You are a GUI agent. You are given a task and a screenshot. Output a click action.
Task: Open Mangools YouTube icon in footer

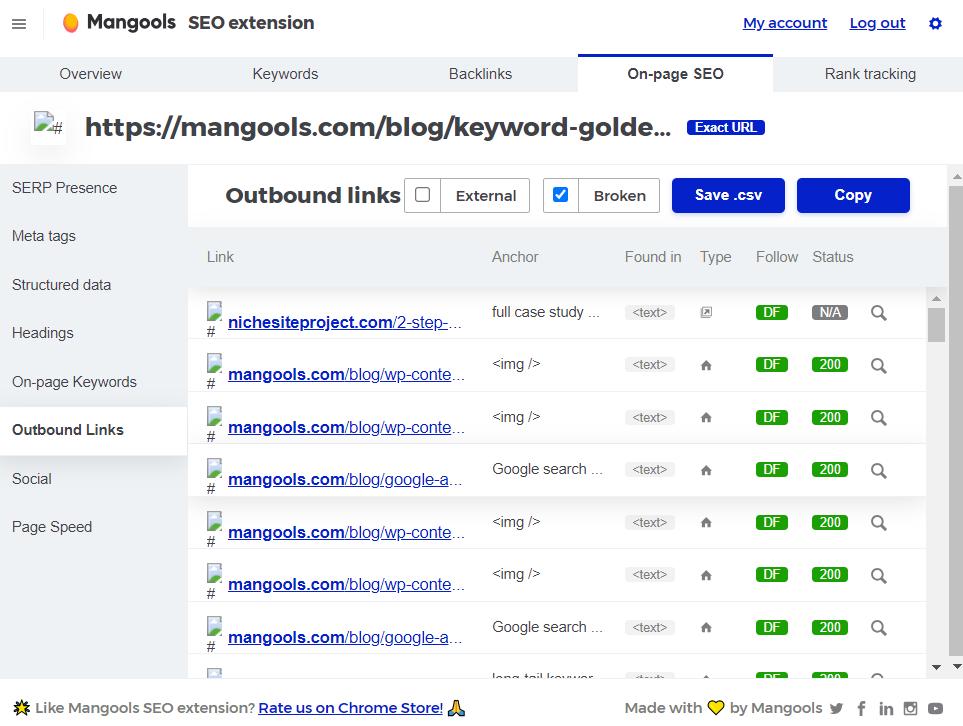(x=935, y=708)
